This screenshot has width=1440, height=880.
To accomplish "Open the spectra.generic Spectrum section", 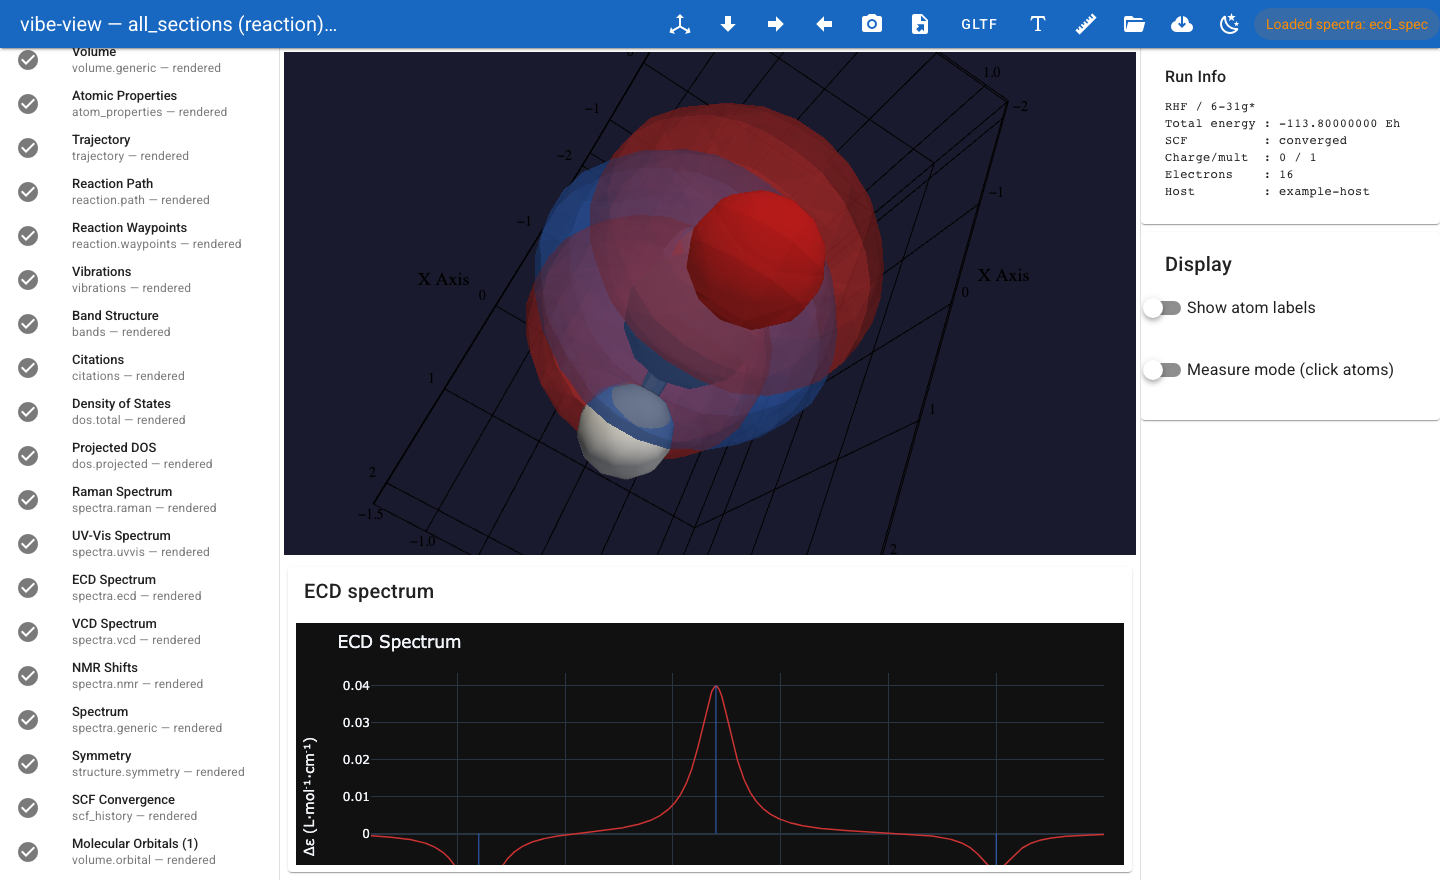I will [x=140, y=720].
